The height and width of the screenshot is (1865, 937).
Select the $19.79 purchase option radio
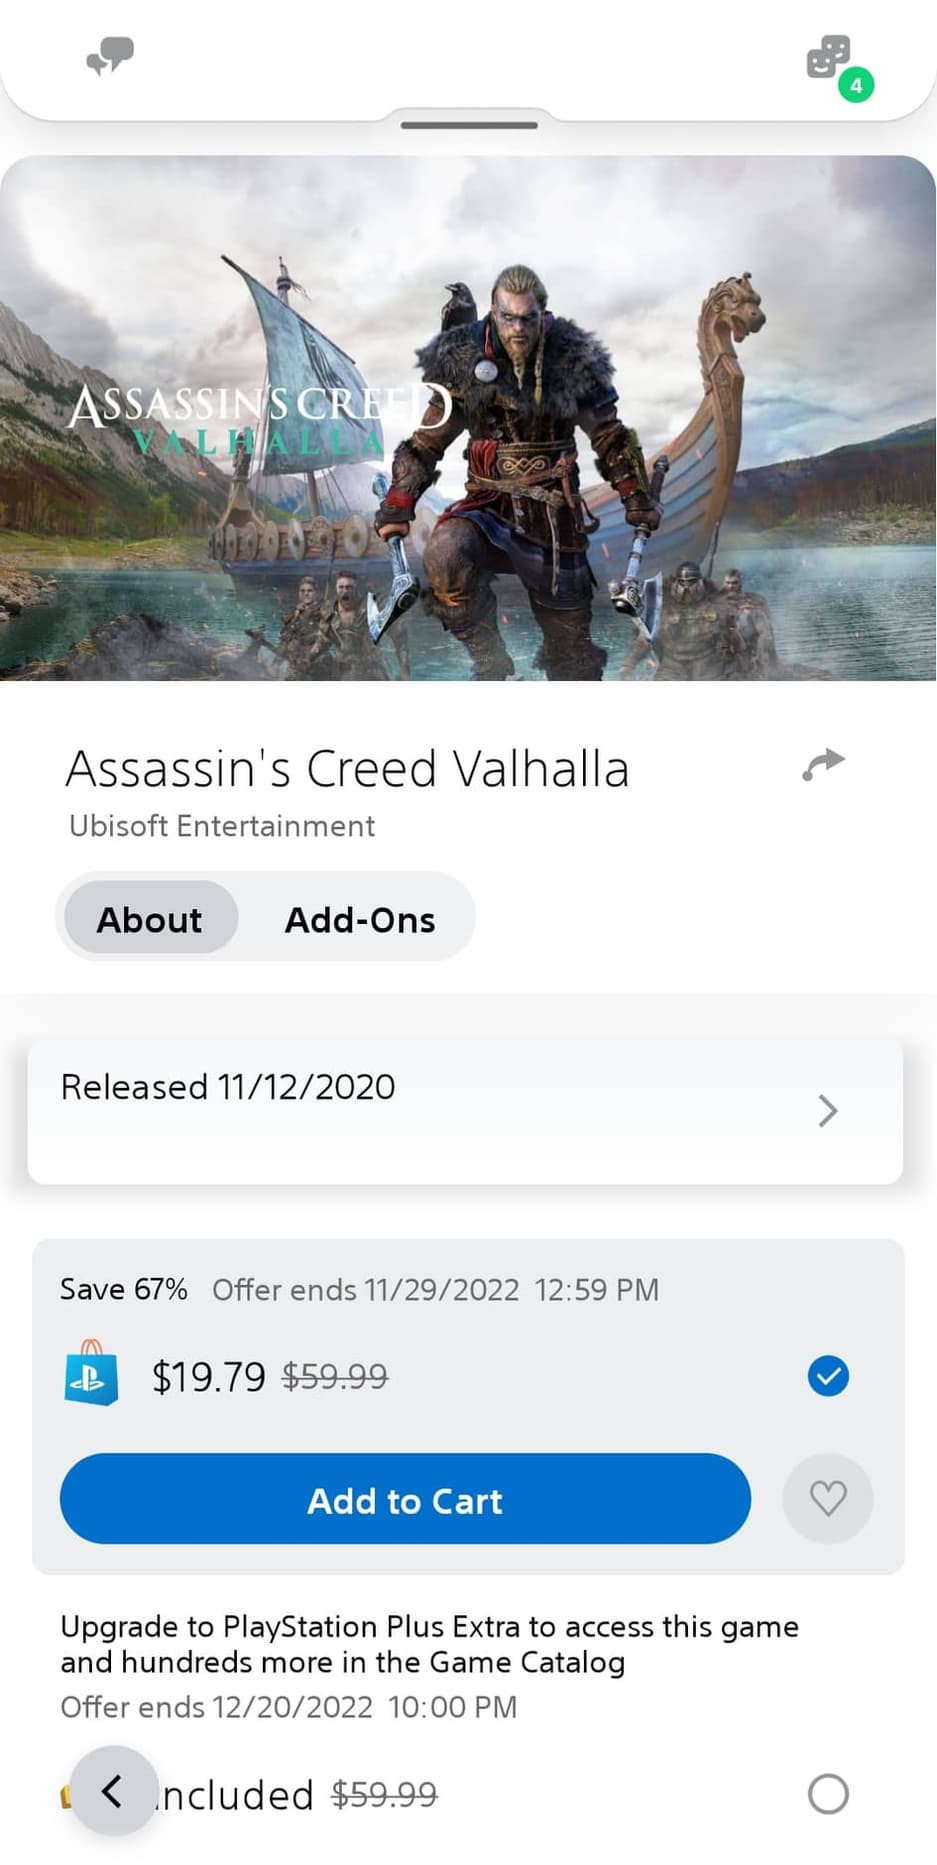pyautogui.click(x=828, y=1376)
